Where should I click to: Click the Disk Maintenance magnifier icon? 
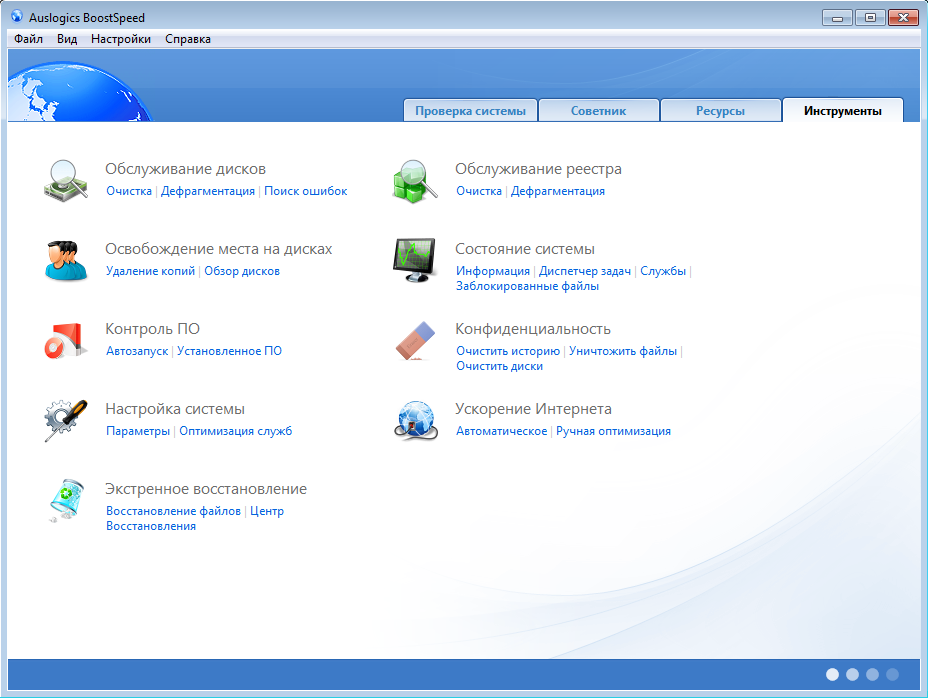66,181
